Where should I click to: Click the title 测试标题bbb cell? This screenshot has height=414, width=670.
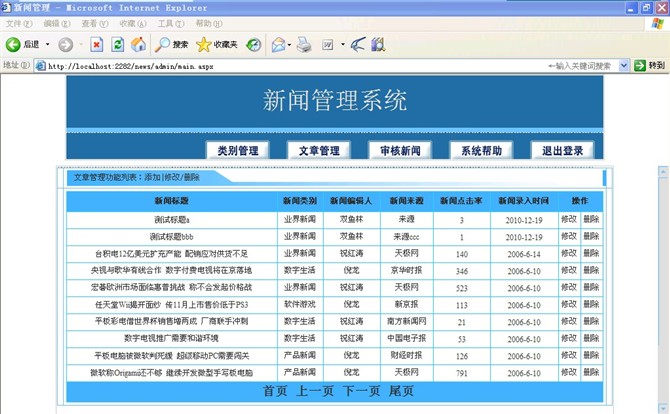point(171,237)
